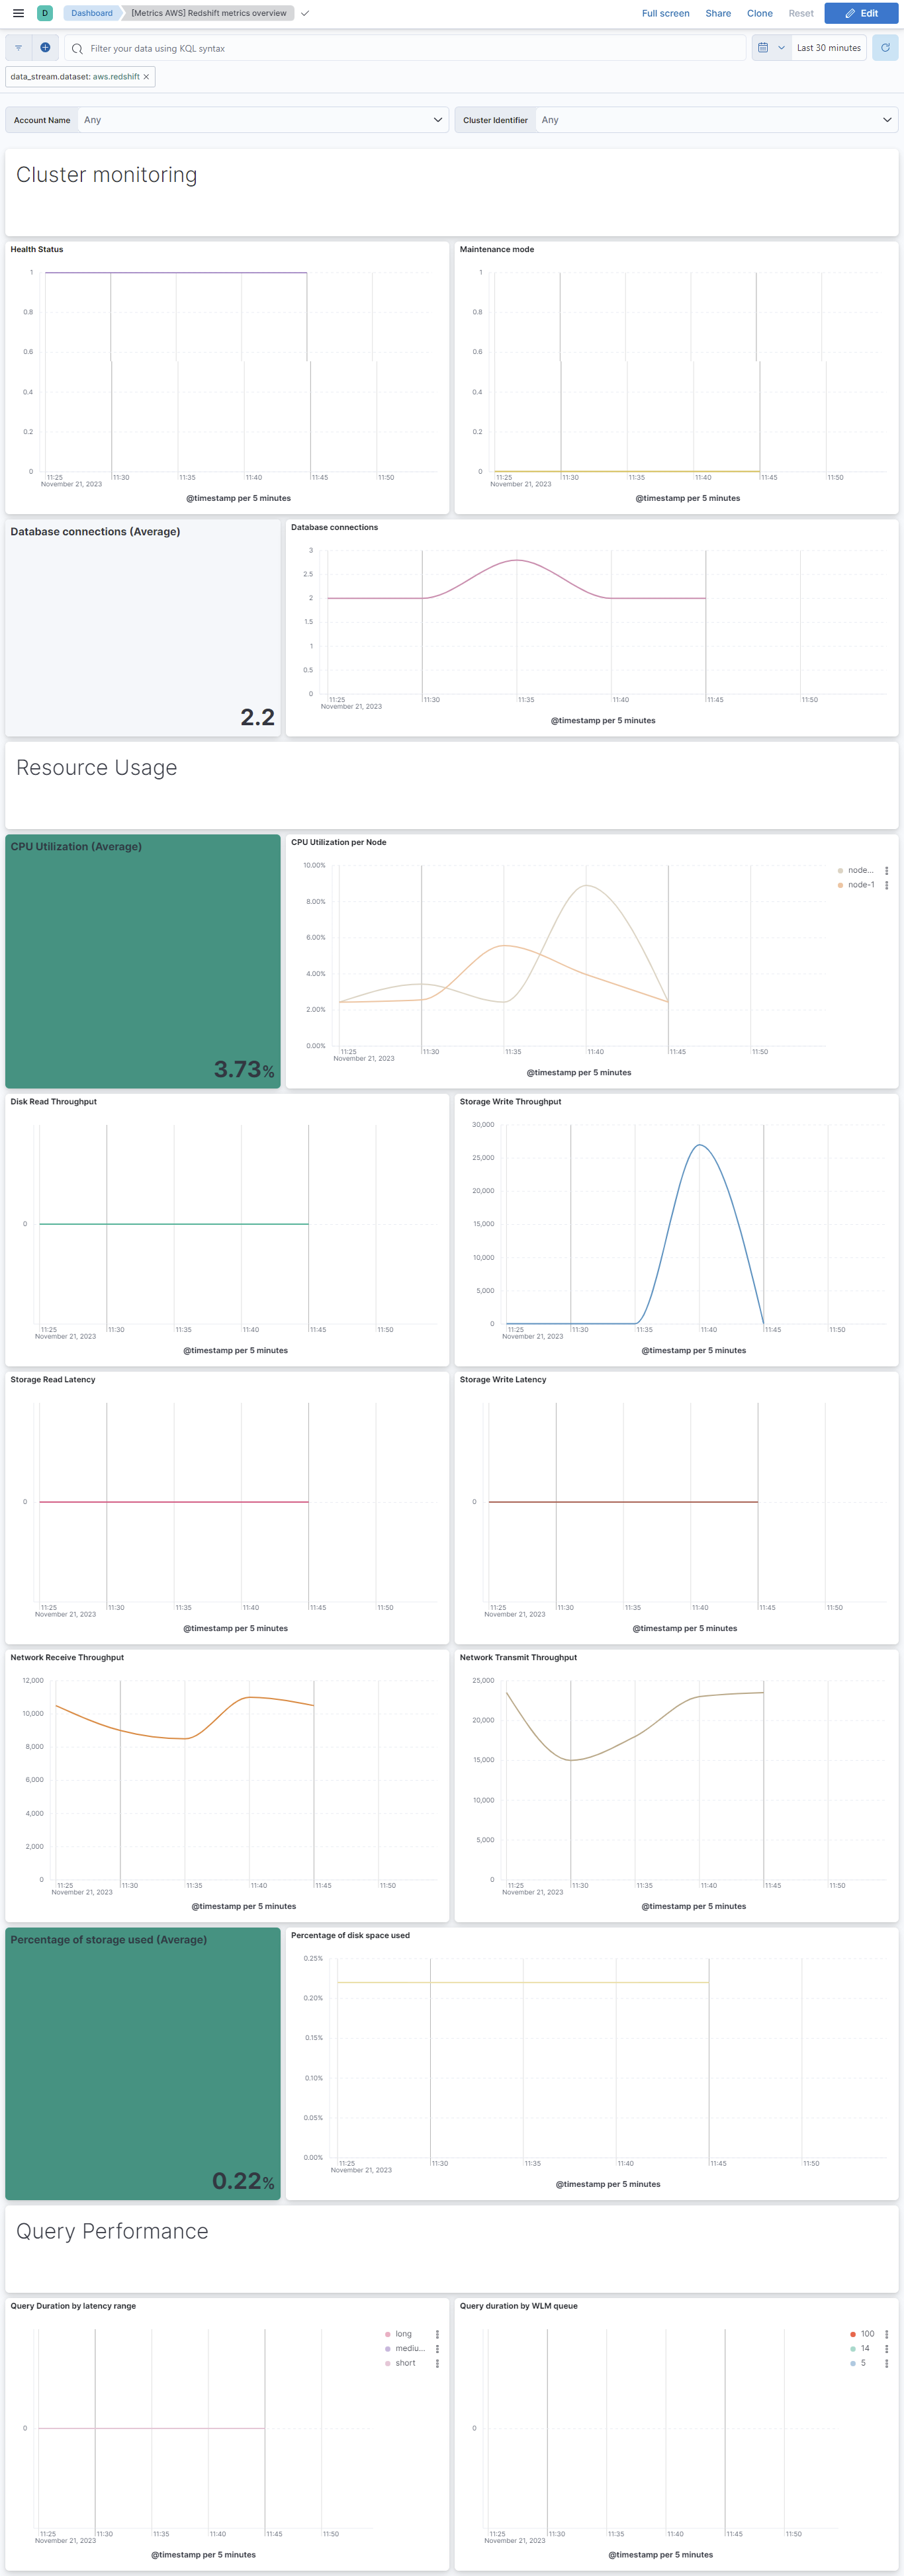
Task: Open options for the 'long' legend item
Action: click(437, 2334)
